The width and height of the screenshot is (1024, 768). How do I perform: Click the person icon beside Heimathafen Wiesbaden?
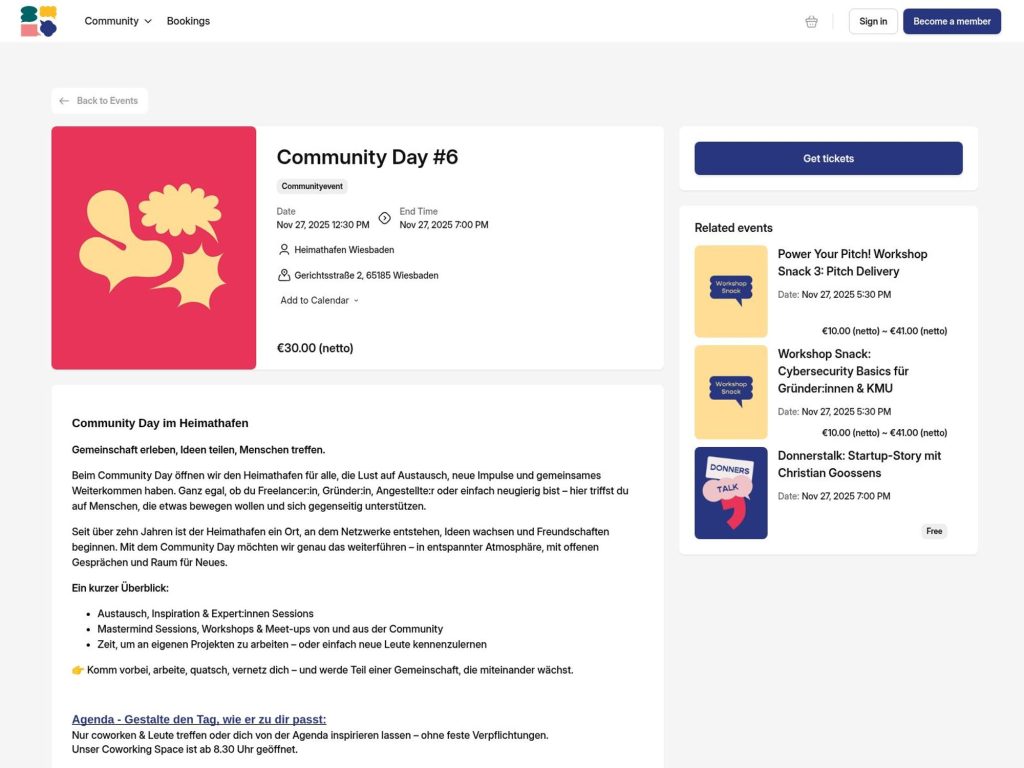click(283, 249)
